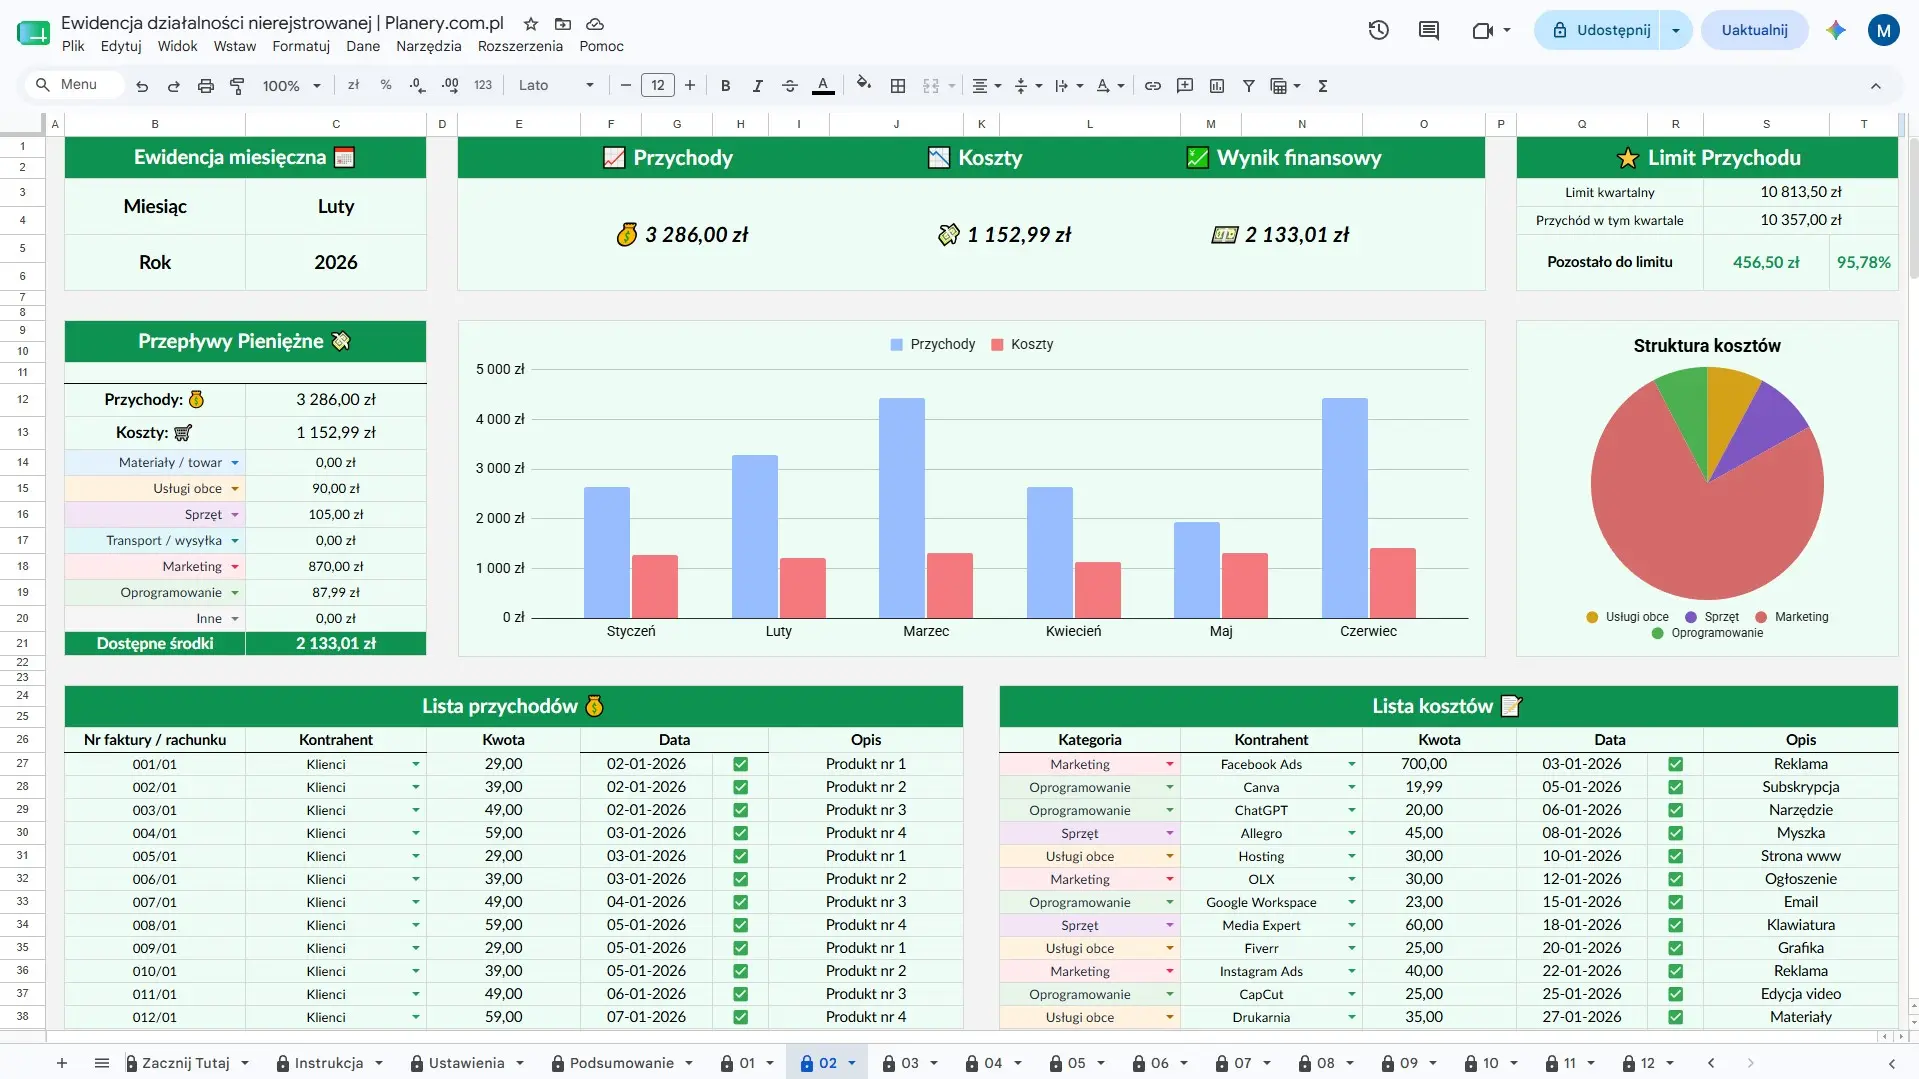Viewport: 1919px width, 1079px height.
Task: Switch to the Podsumowanie sheet tab
Action: pos(623,1063)
